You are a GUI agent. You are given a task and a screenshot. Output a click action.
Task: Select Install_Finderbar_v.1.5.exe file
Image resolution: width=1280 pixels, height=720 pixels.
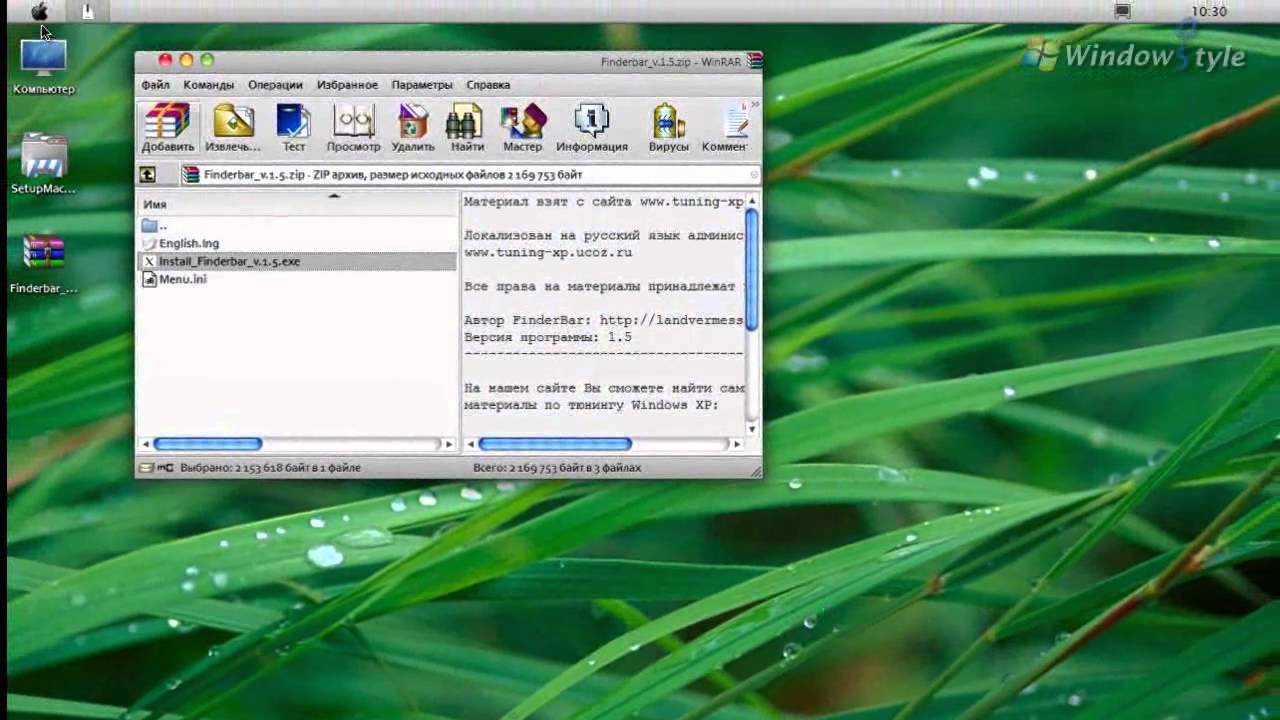297,261
